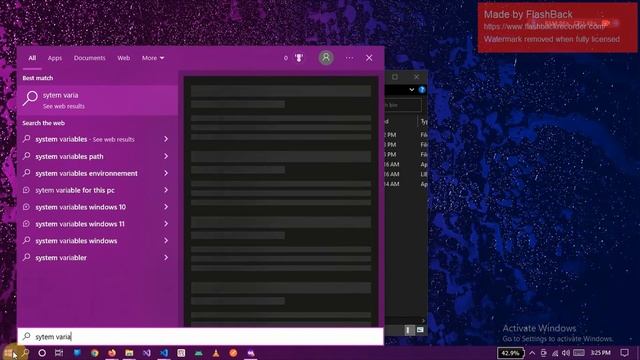Image resolution: width=640 pixels, height=360 pixels.
Task: Click the device tray icon beside the chevron
Action: click(544, 353)
